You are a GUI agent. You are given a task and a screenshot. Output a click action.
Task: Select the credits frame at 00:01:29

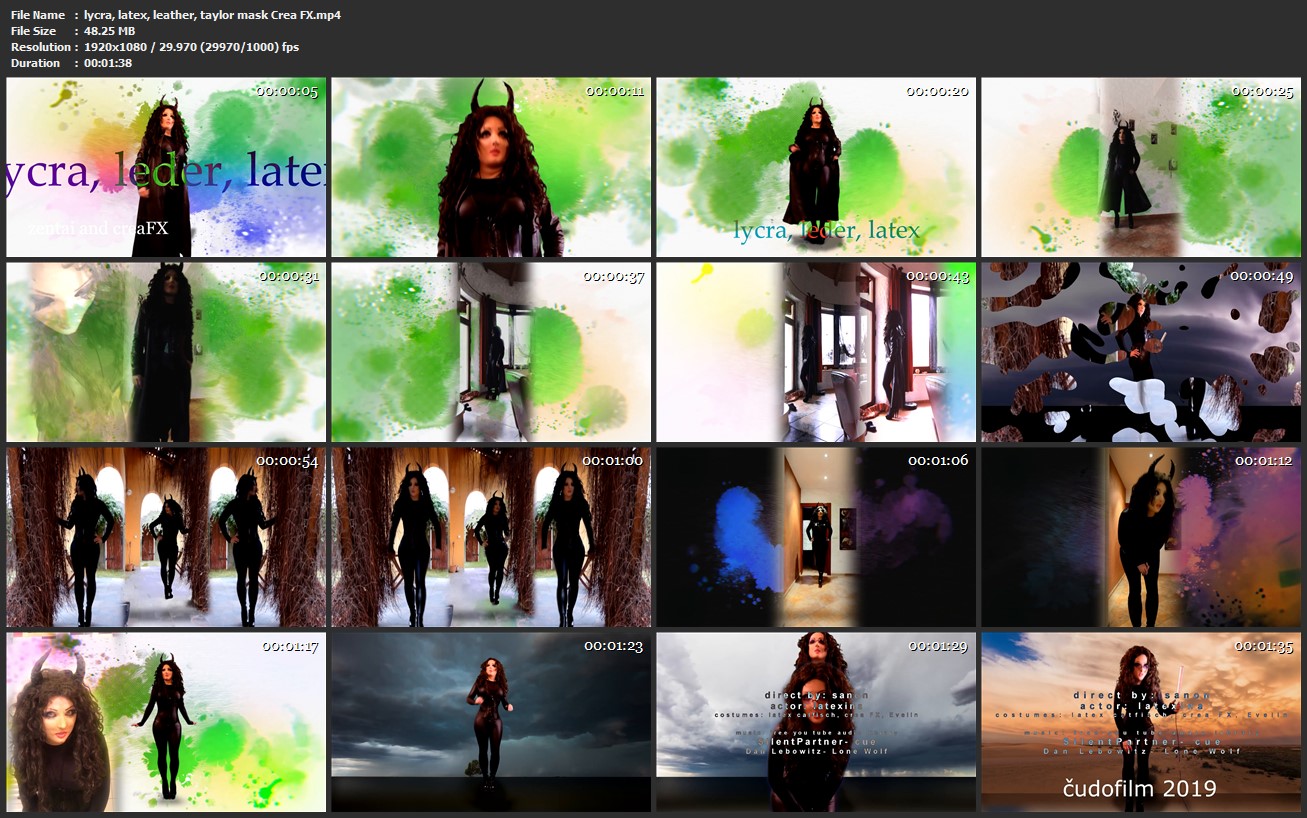pyautogui.click(x=816, y=722)
